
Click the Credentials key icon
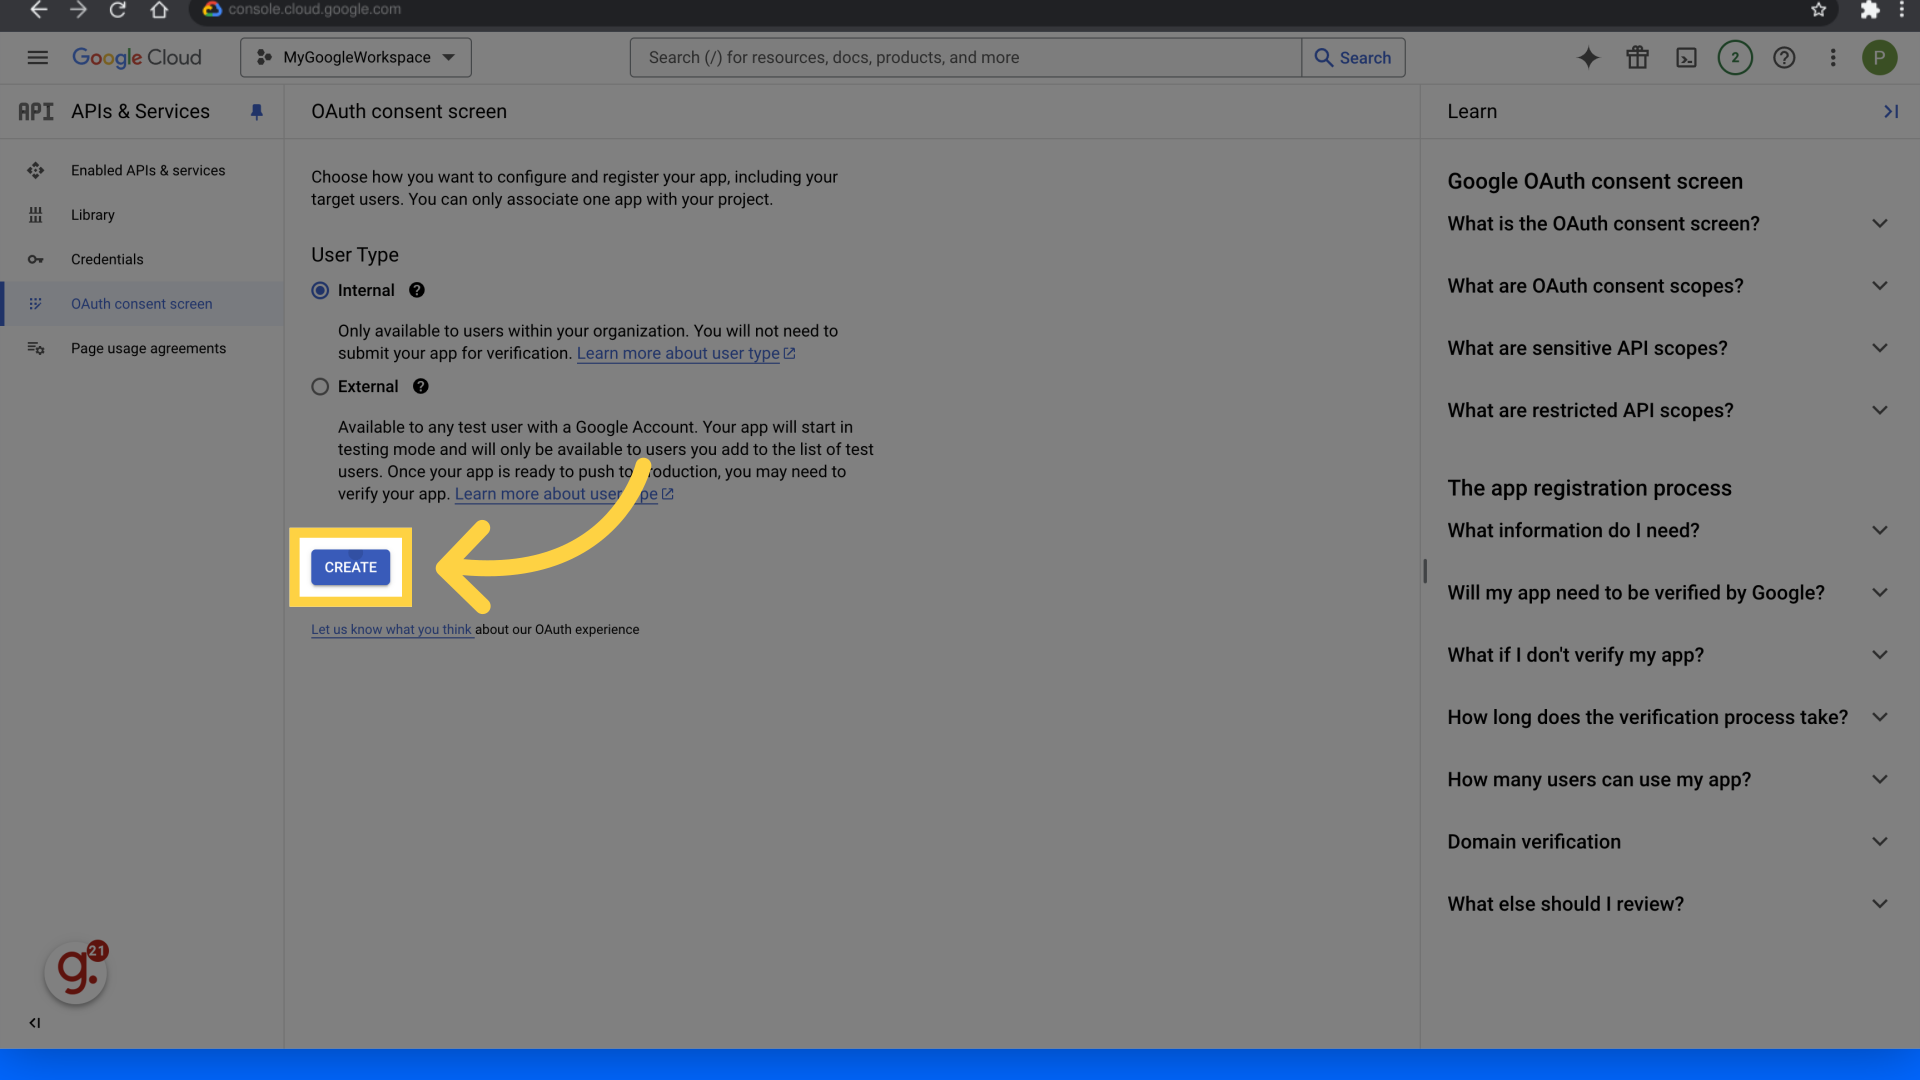[x=36, y=260]
